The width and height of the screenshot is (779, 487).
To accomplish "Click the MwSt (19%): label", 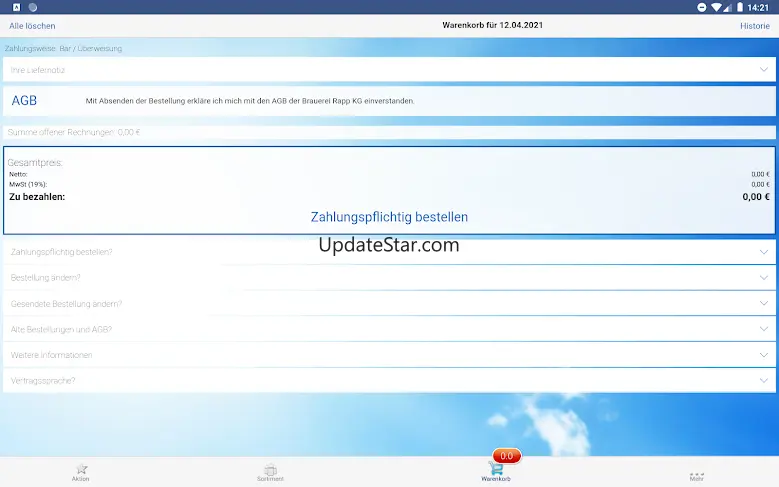I will point(28,184).
